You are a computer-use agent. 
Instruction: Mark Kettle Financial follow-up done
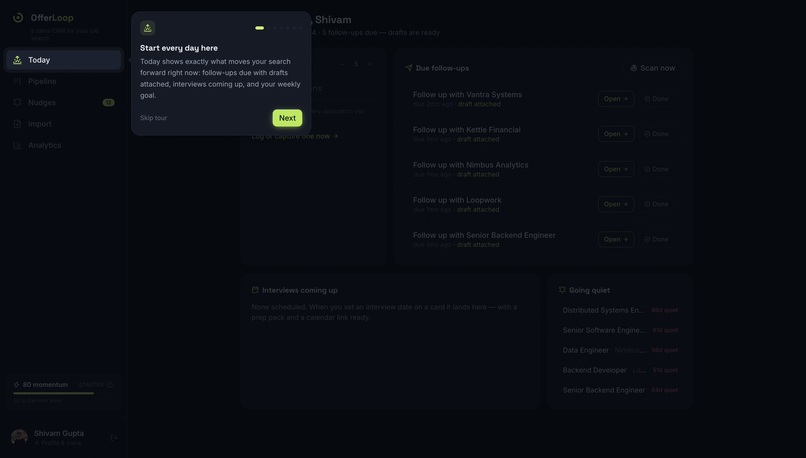point(656,134)
